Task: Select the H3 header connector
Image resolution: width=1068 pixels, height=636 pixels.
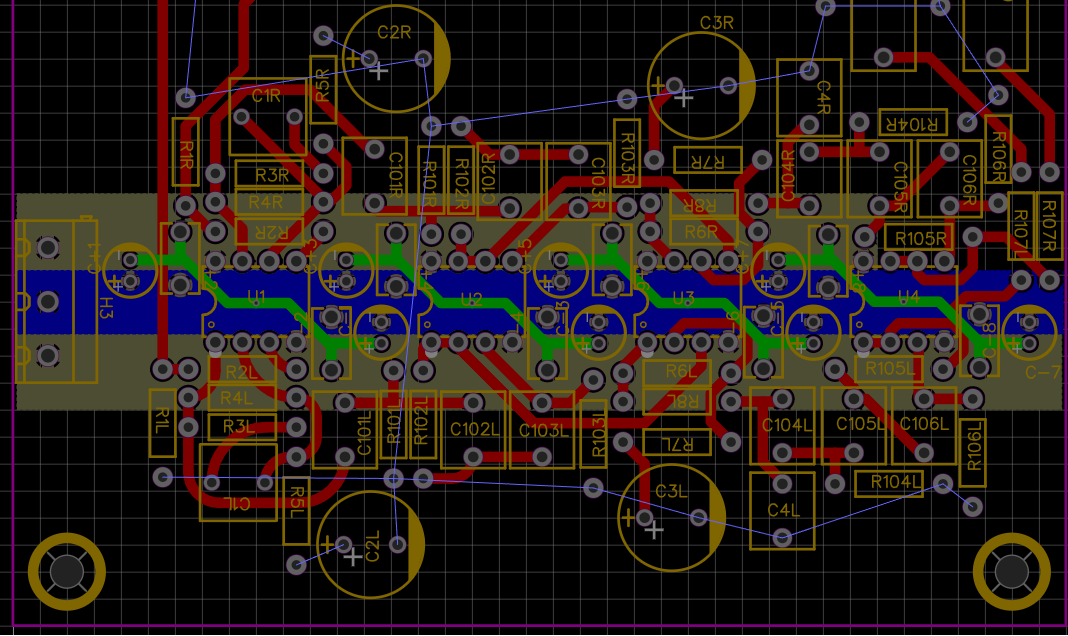Action: tap(56, 301)
